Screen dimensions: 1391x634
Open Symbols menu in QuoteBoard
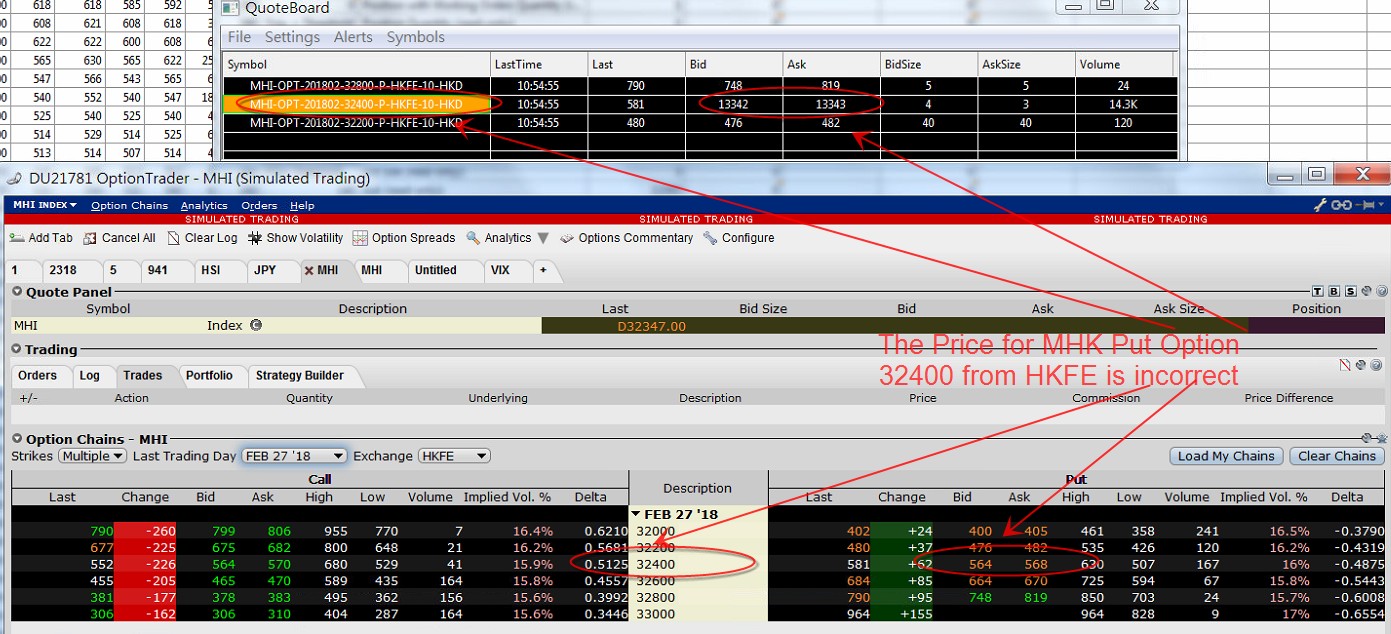[x=415, y=37]
